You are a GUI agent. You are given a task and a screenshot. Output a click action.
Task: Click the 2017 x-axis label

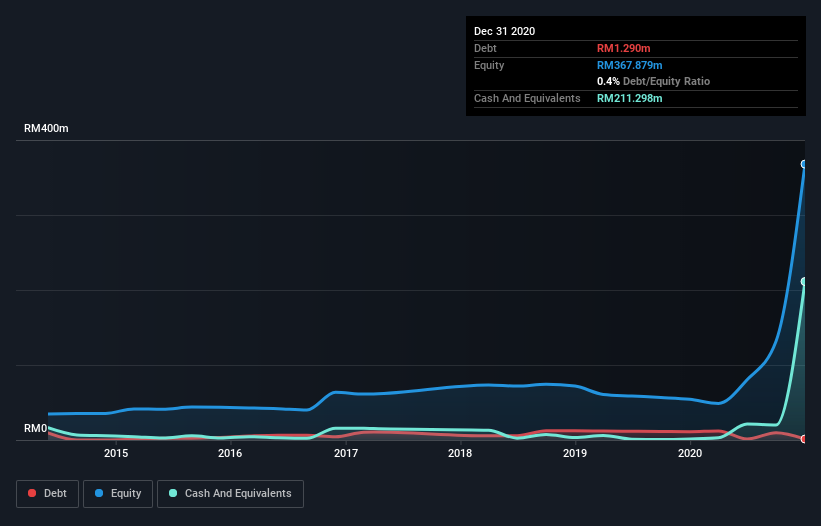(346, 453)
